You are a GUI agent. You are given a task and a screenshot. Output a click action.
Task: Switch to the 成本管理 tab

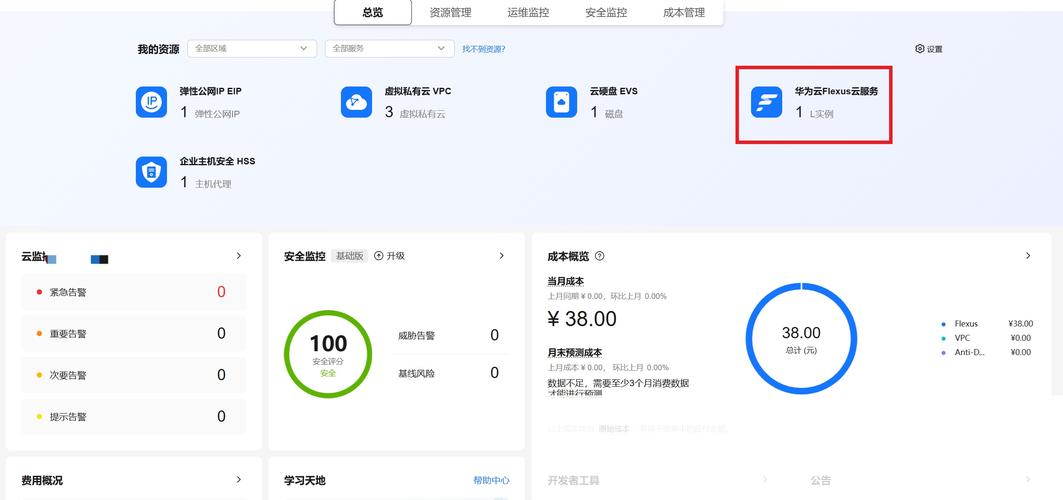(x=684, y=12)
